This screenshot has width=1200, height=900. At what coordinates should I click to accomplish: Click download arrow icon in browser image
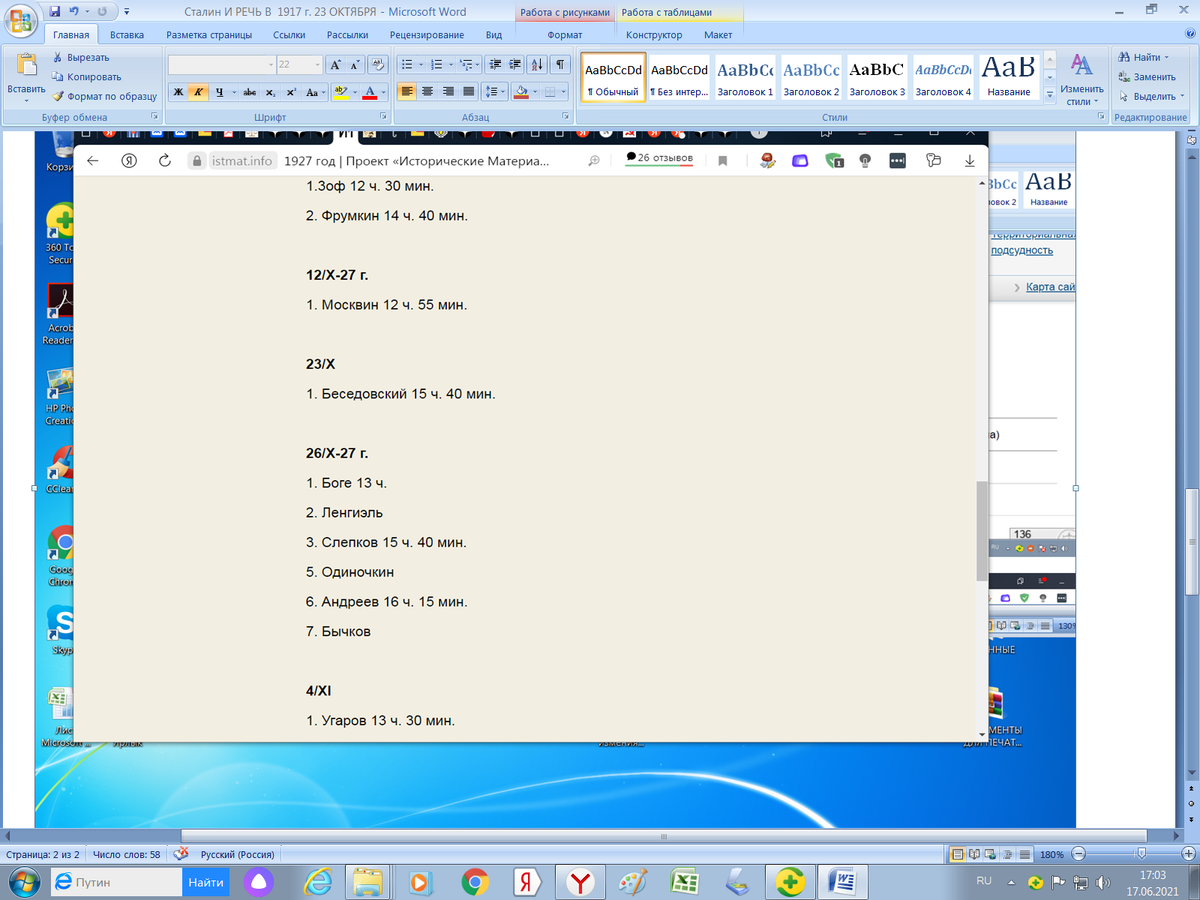click(968, 161)
